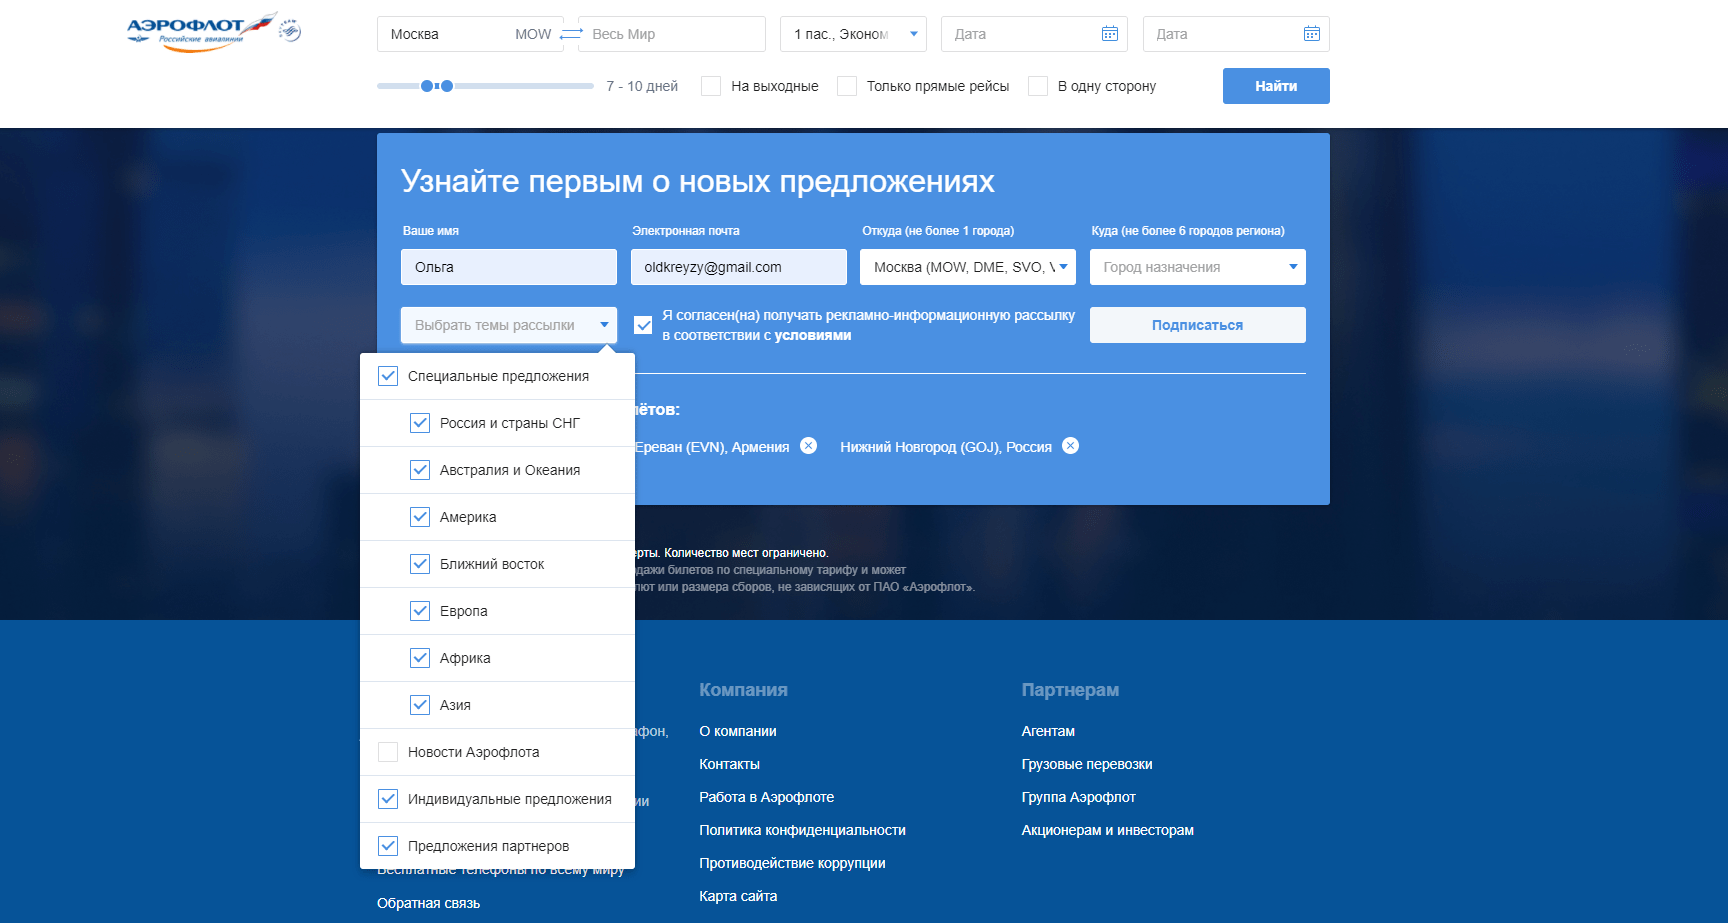This screenshot has height=923, width=1728.
Task: Uncheck Индивидуальные предложения topic
Action: point(388,799)
